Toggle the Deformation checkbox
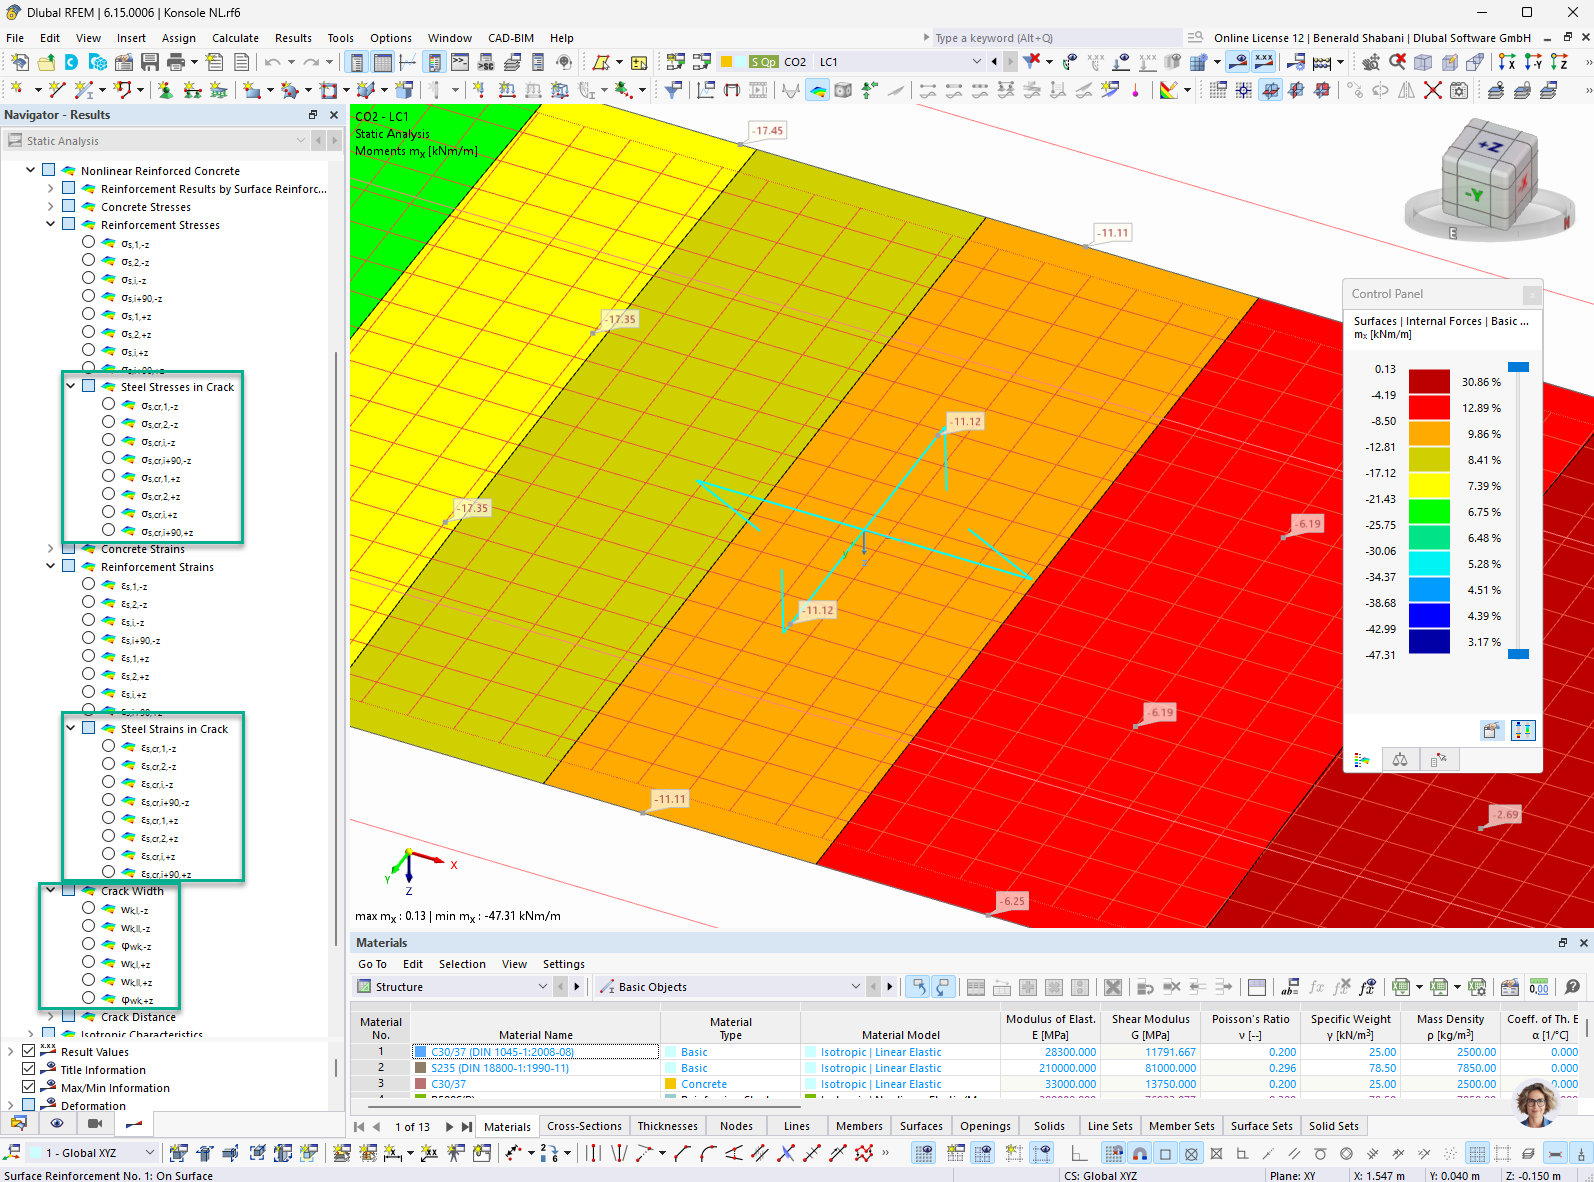1594x1182 pixels. 29,1105
